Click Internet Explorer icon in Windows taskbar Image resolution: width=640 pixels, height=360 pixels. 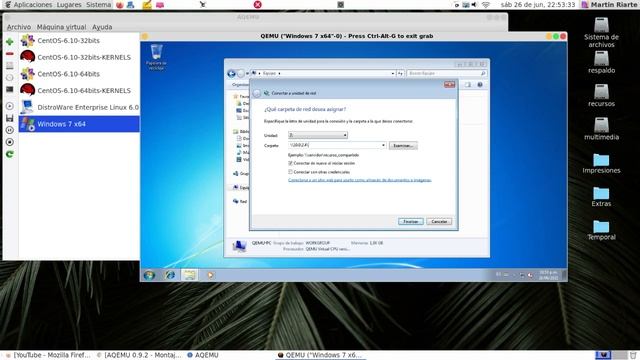170,275
